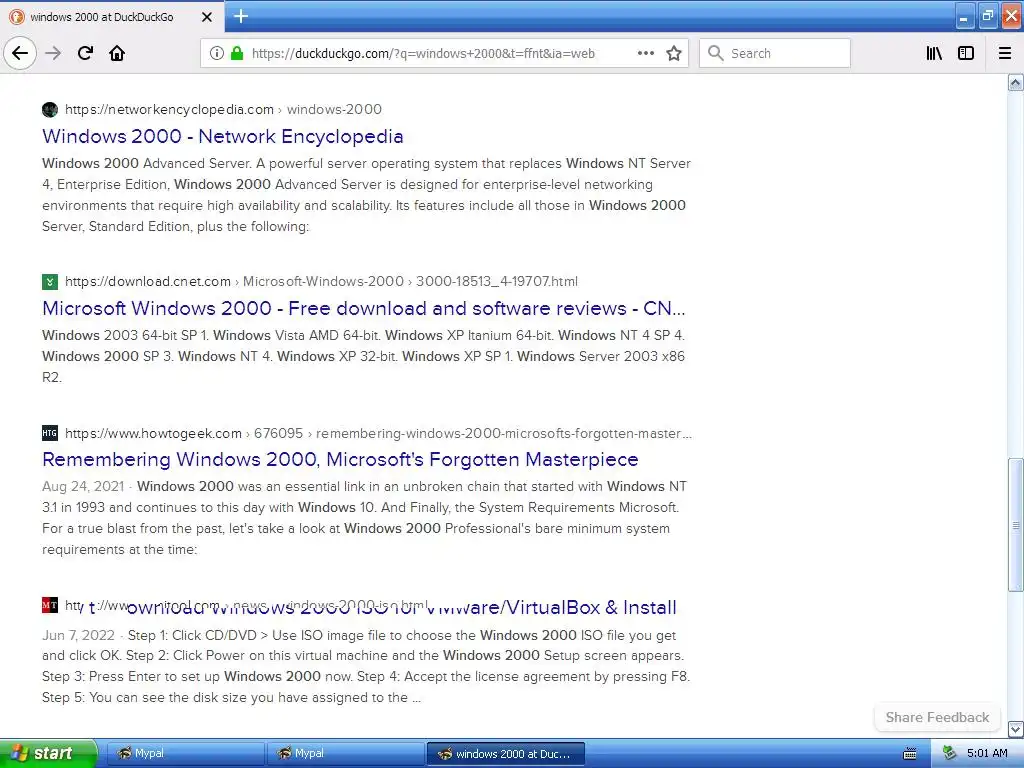Click the scrollbar up arrow
This screenshot has height=768, width=1024.
tap(1016, 82)
